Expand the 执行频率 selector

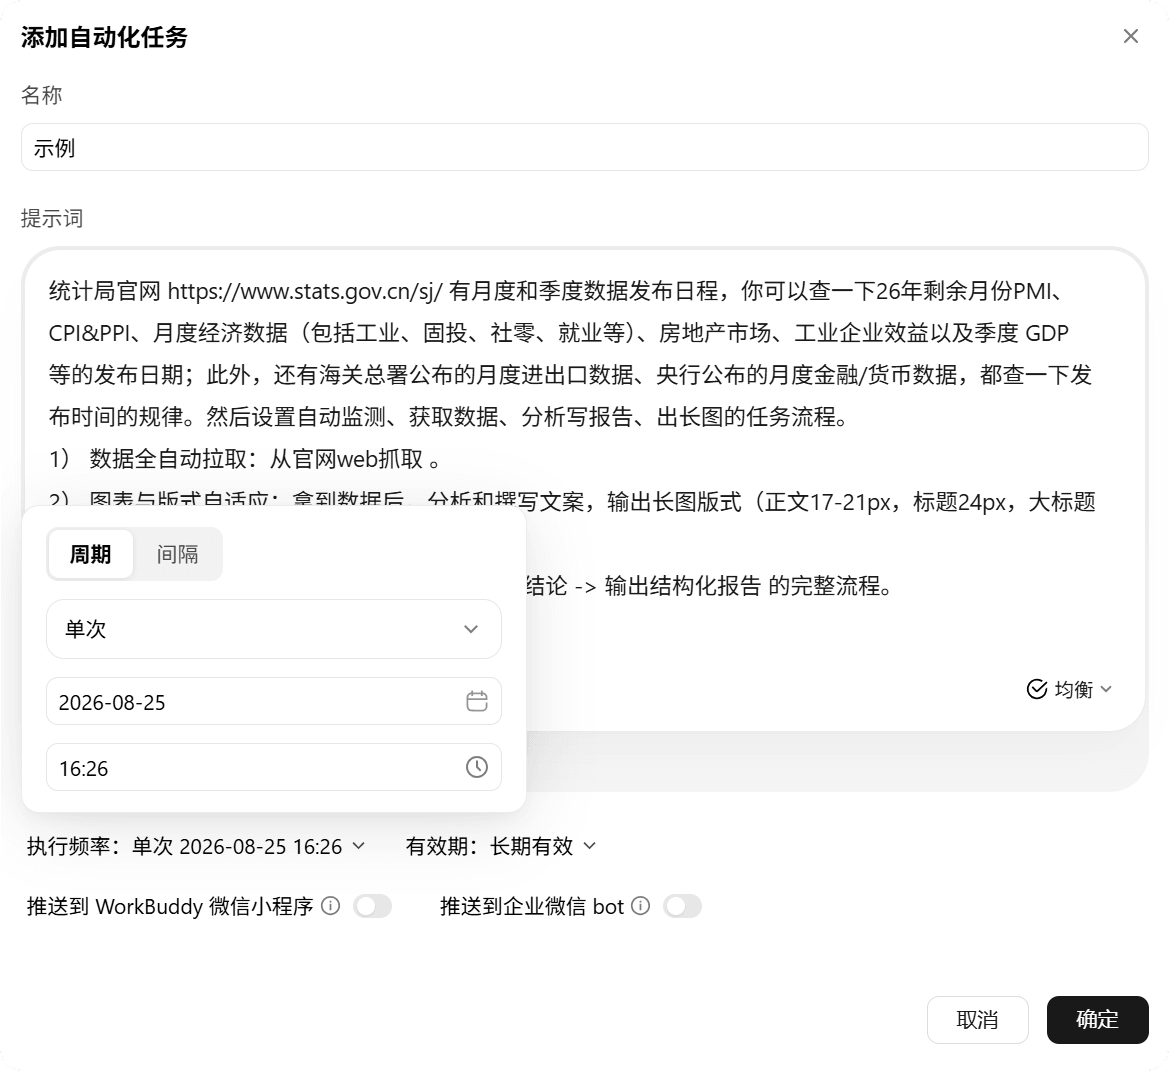click(x=196, y=846)
